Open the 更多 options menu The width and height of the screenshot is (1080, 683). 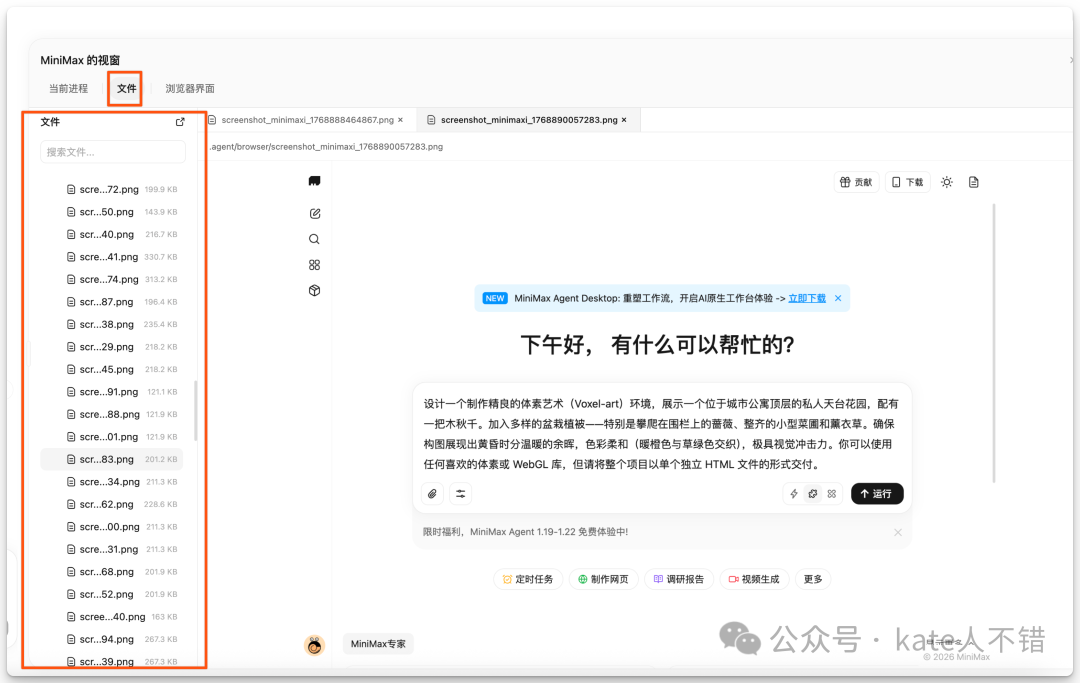(x=812, y=578)
